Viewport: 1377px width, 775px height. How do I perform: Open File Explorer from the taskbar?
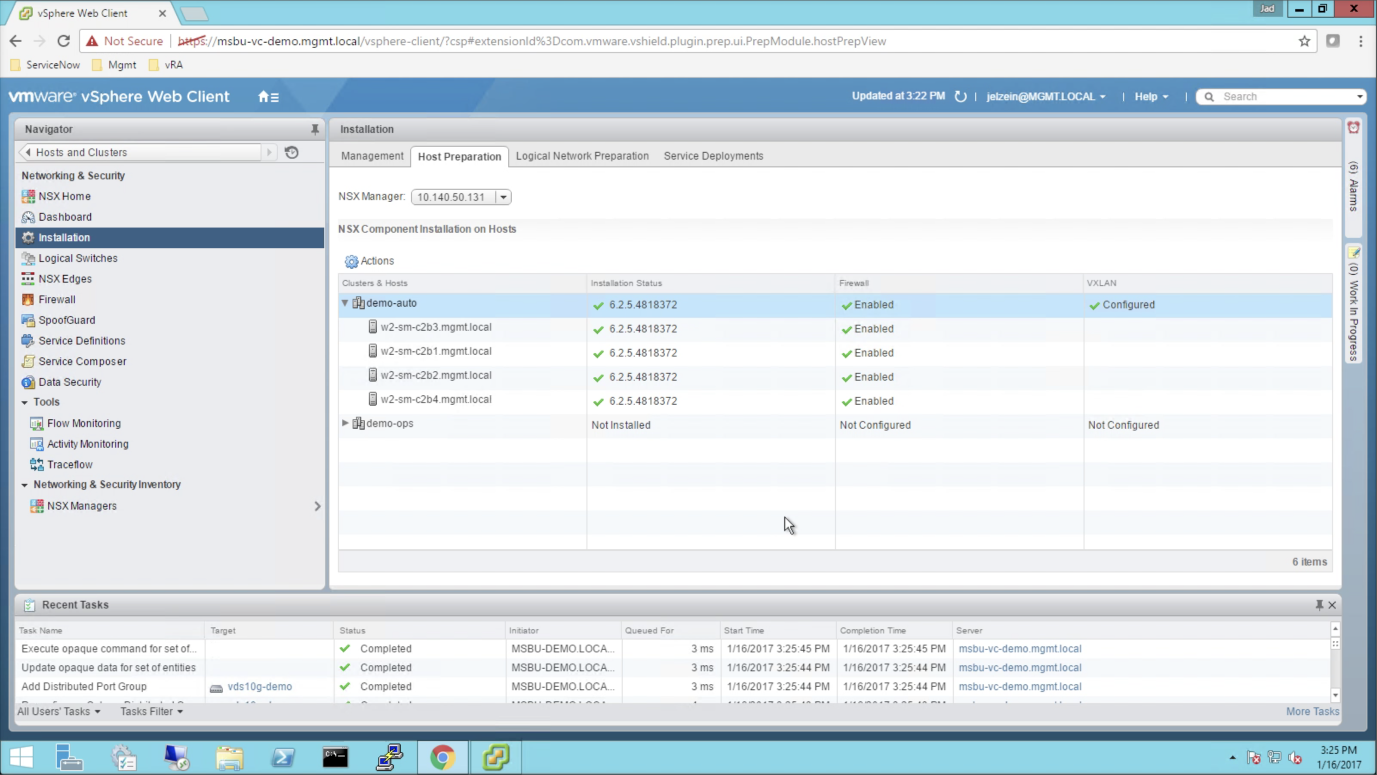(x=230, y=757)
